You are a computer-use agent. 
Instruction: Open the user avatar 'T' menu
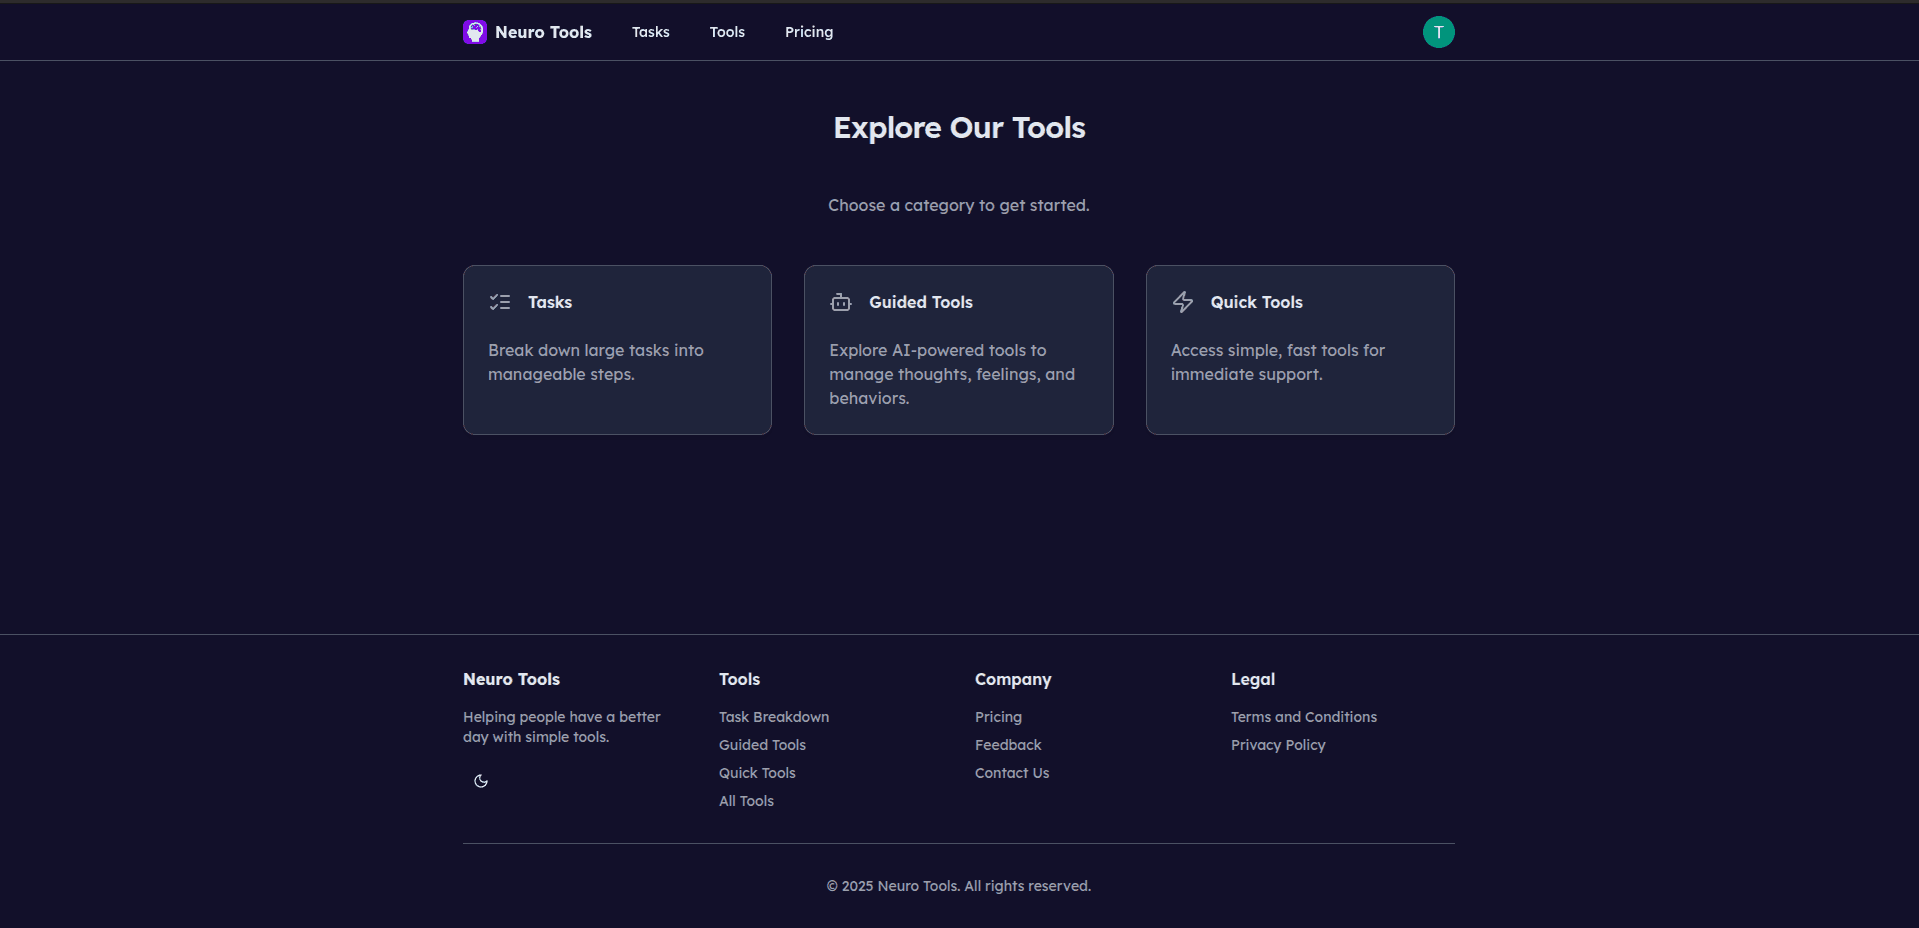pos(1438,32)
